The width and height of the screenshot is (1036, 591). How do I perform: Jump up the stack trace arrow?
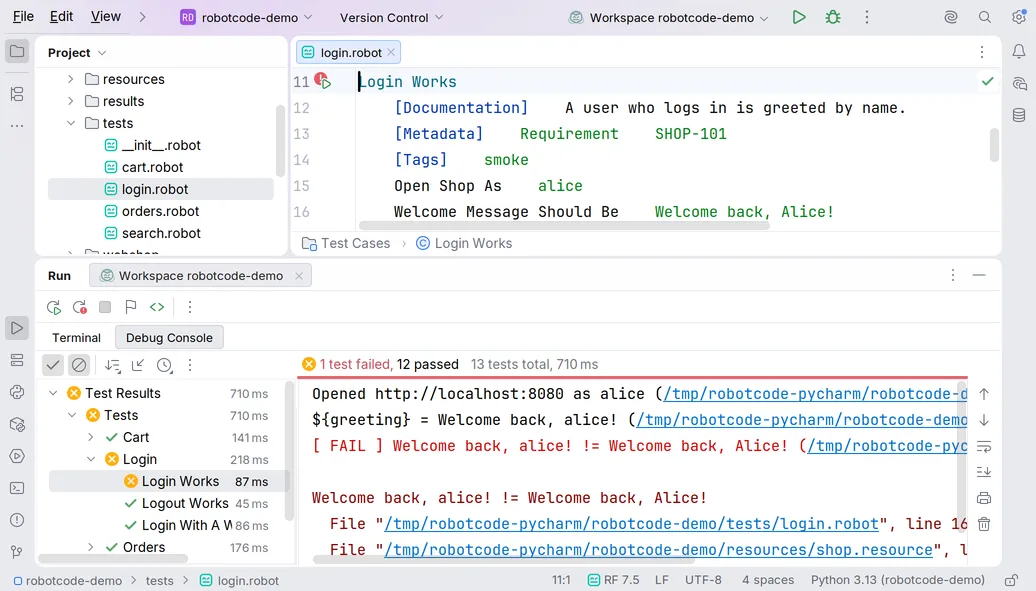(x=984, y=394)
